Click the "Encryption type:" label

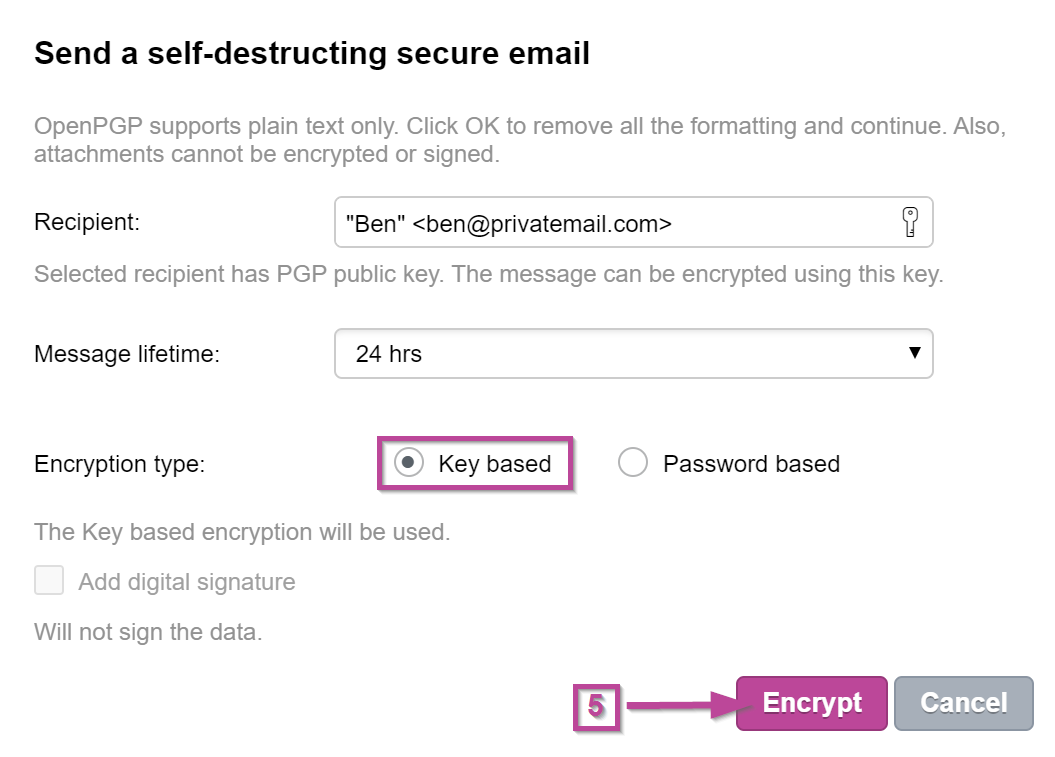point(119,464)
